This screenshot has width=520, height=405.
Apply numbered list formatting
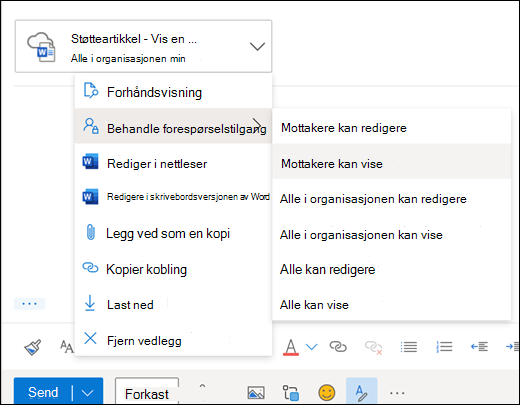444,347
